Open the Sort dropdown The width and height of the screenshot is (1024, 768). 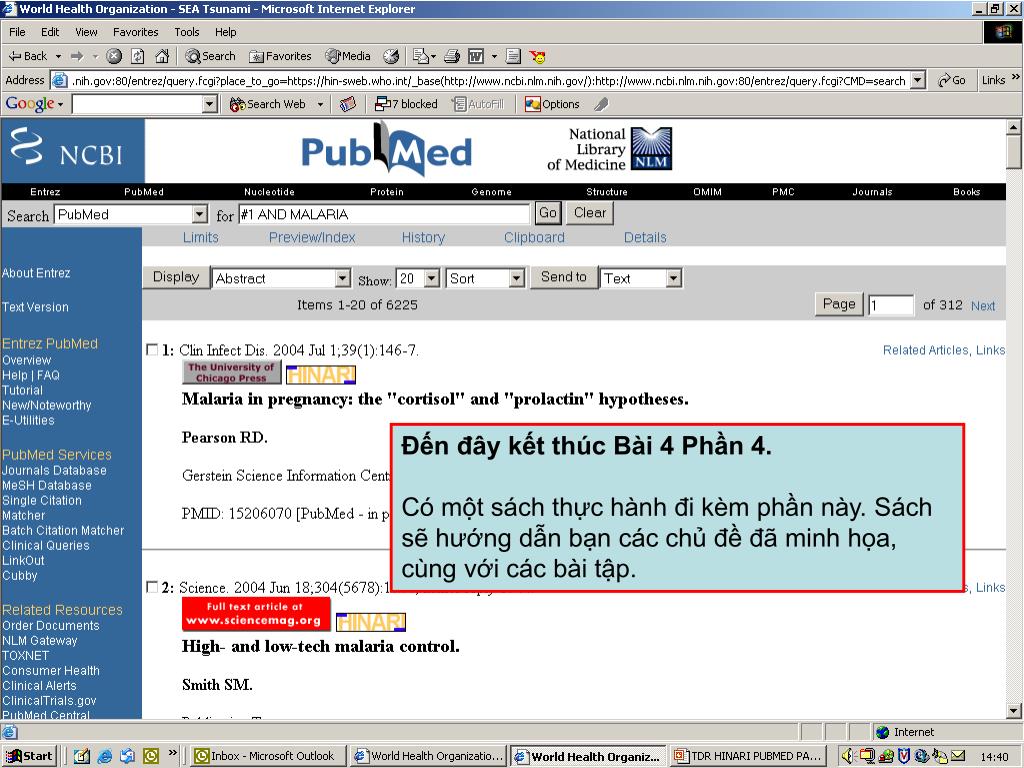point(517,278)
